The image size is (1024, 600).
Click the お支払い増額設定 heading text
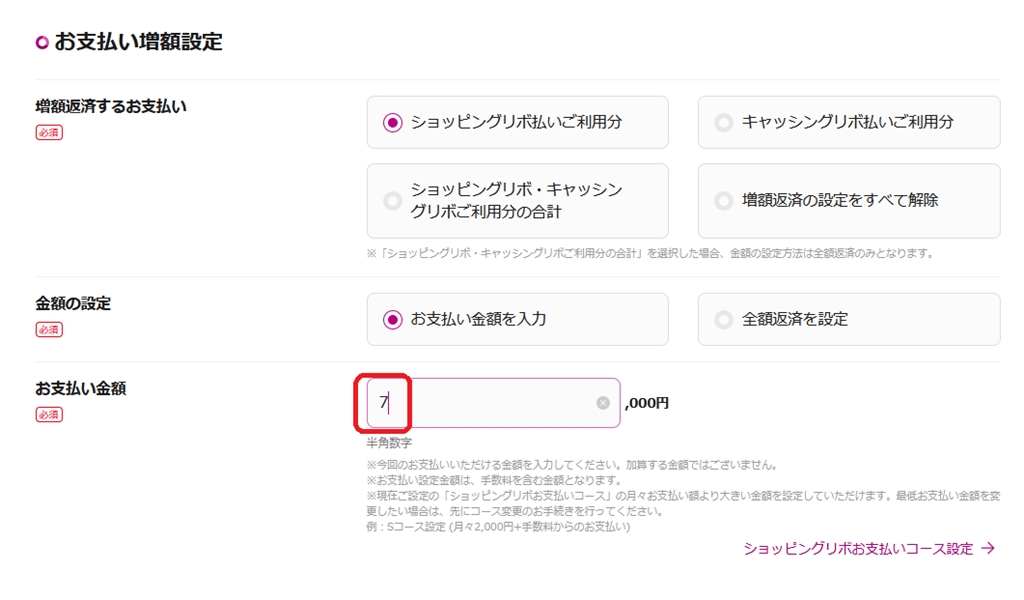[x=138, y=42]
